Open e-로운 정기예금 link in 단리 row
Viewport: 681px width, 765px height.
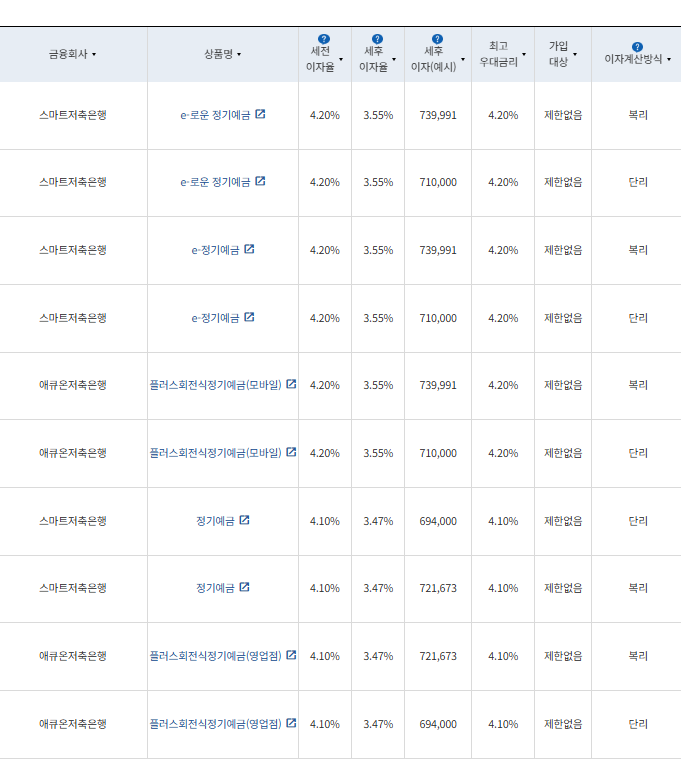(215, 182)
